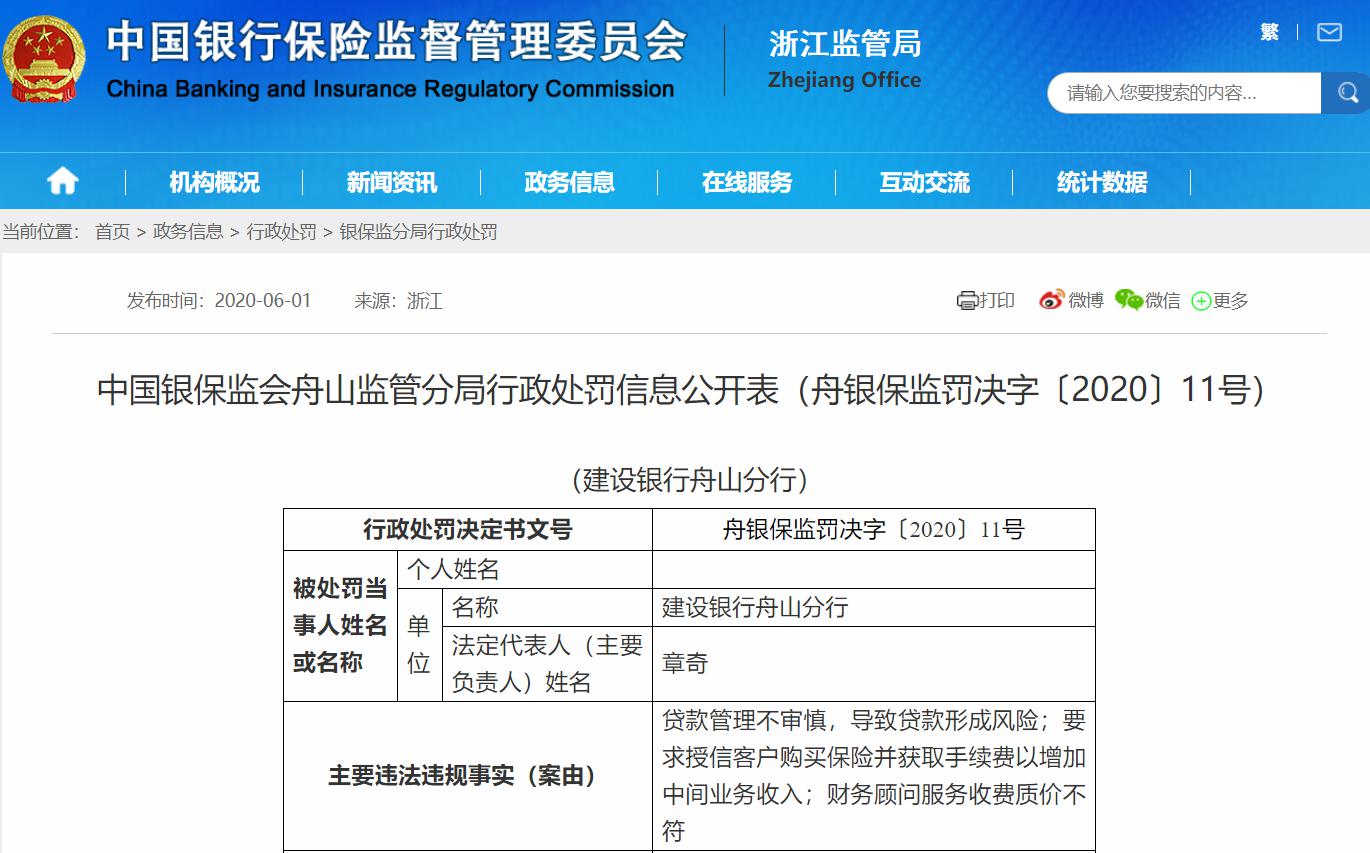Click the publish date 2020-06-01
The image size is (1370, 853).
263,300
